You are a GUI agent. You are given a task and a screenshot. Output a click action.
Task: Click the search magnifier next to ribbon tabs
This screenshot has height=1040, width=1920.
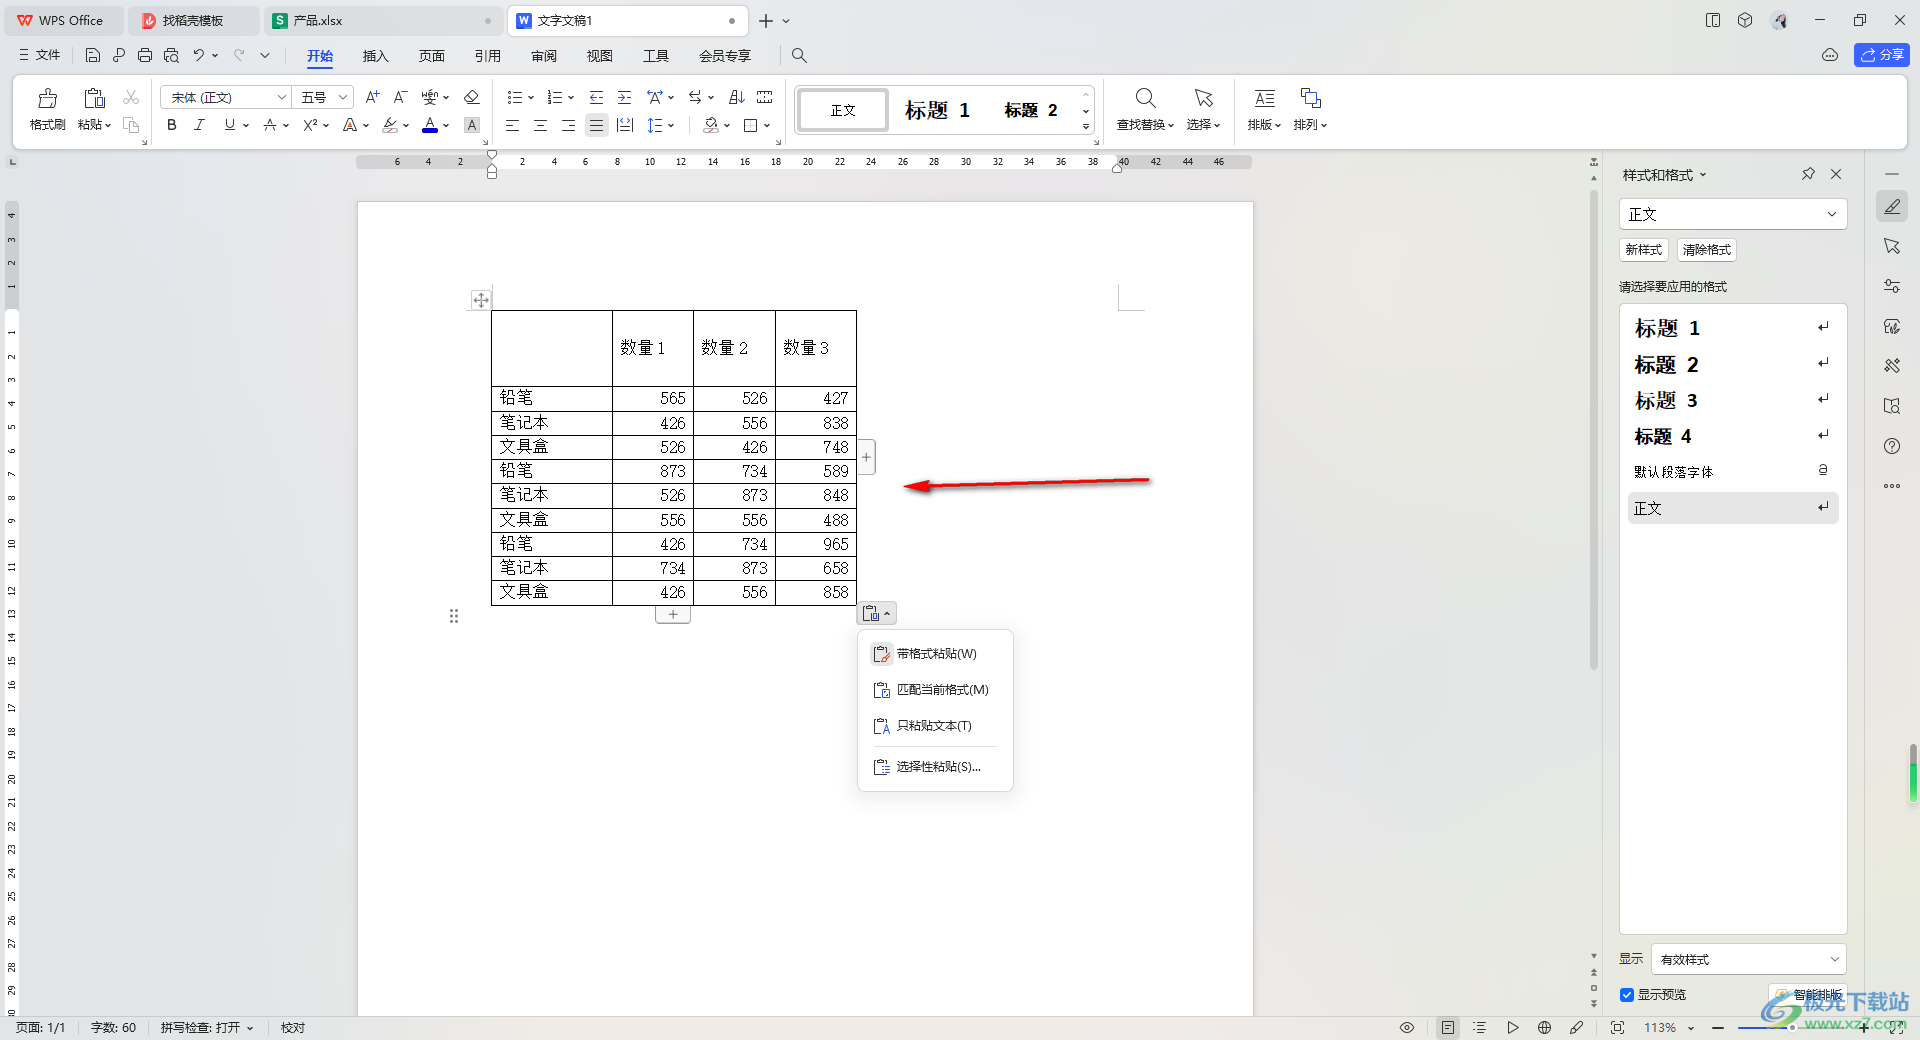coord(799,56)
